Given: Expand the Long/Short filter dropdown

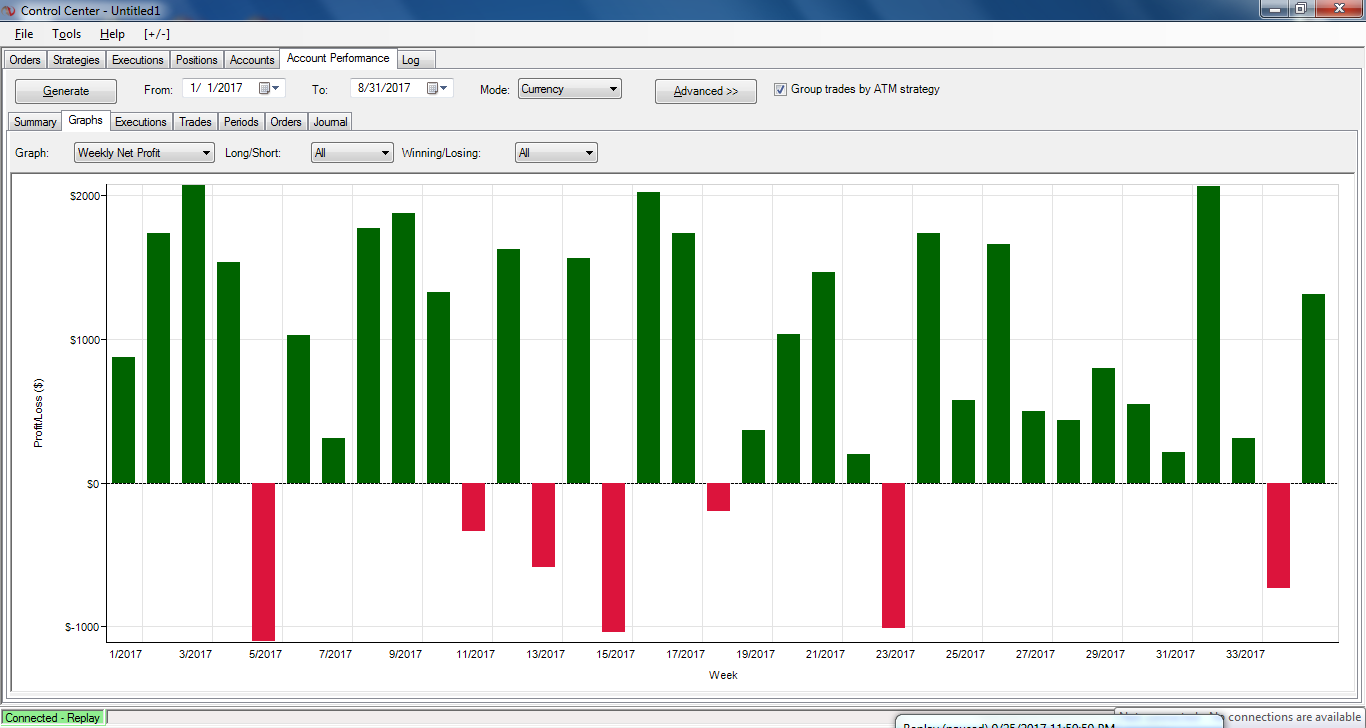Looking at the screenshot, I should tap(353, 153).
